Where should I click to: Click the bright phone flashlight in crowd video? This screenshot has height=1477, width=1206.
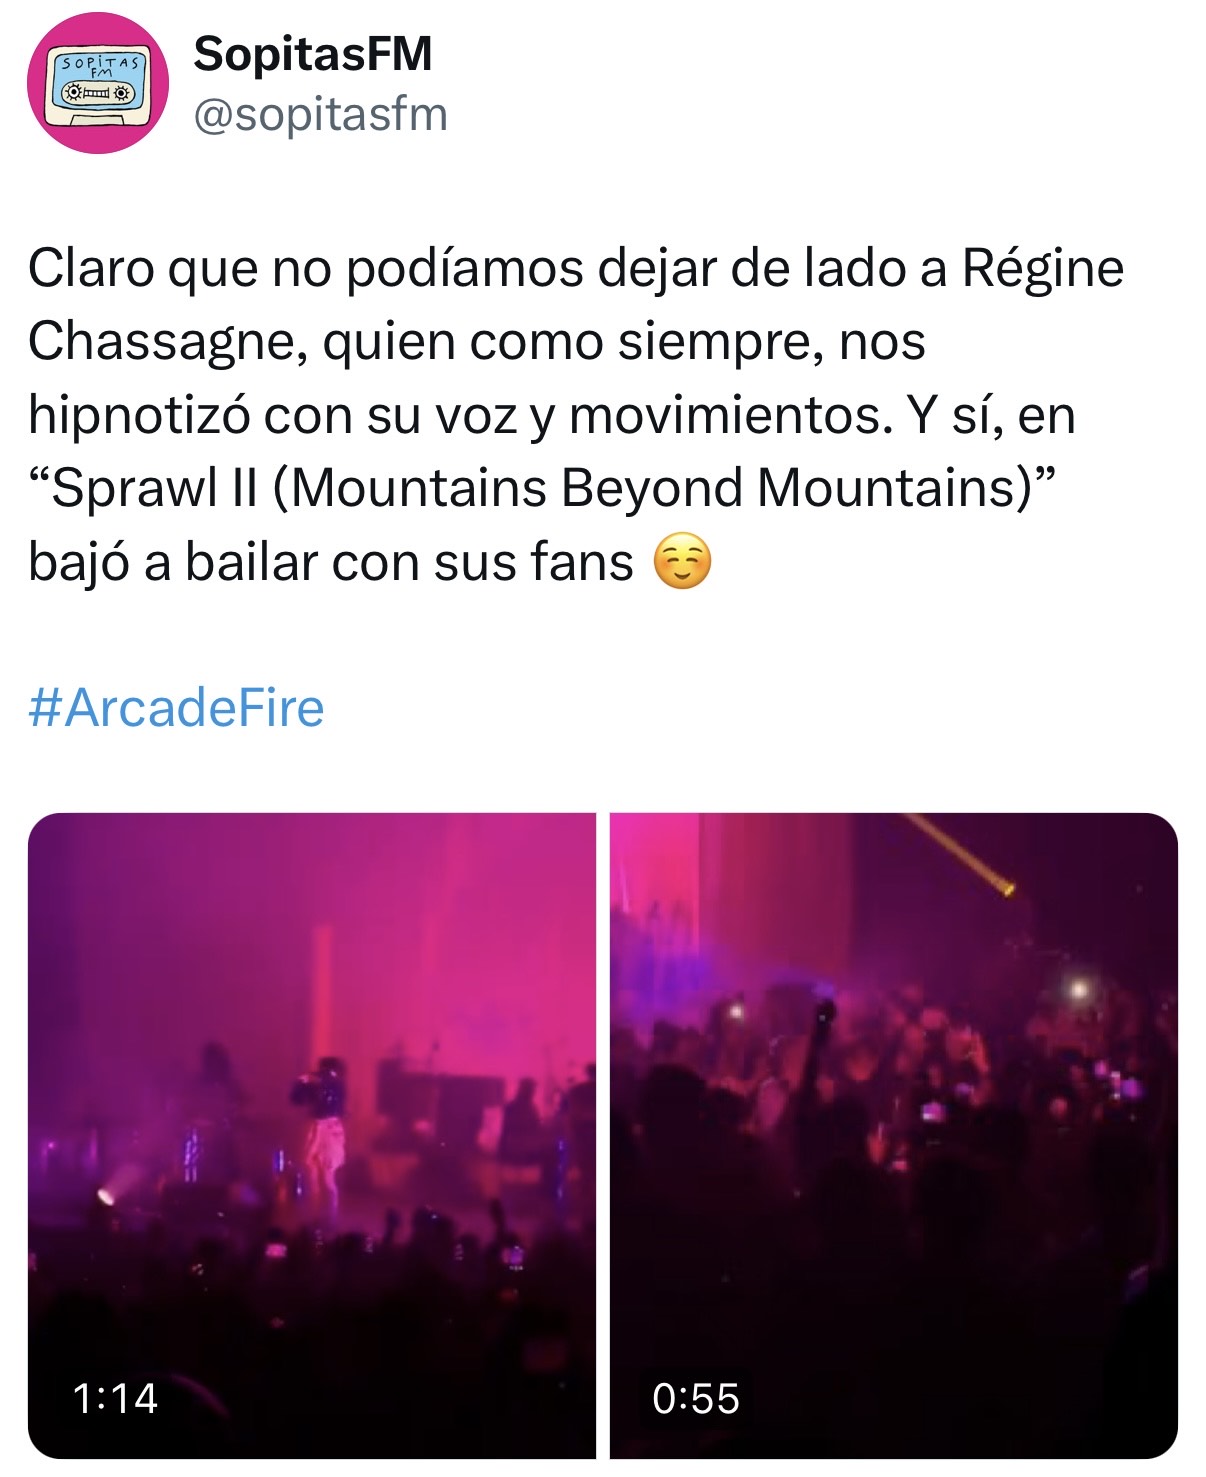coord(1079,989)
